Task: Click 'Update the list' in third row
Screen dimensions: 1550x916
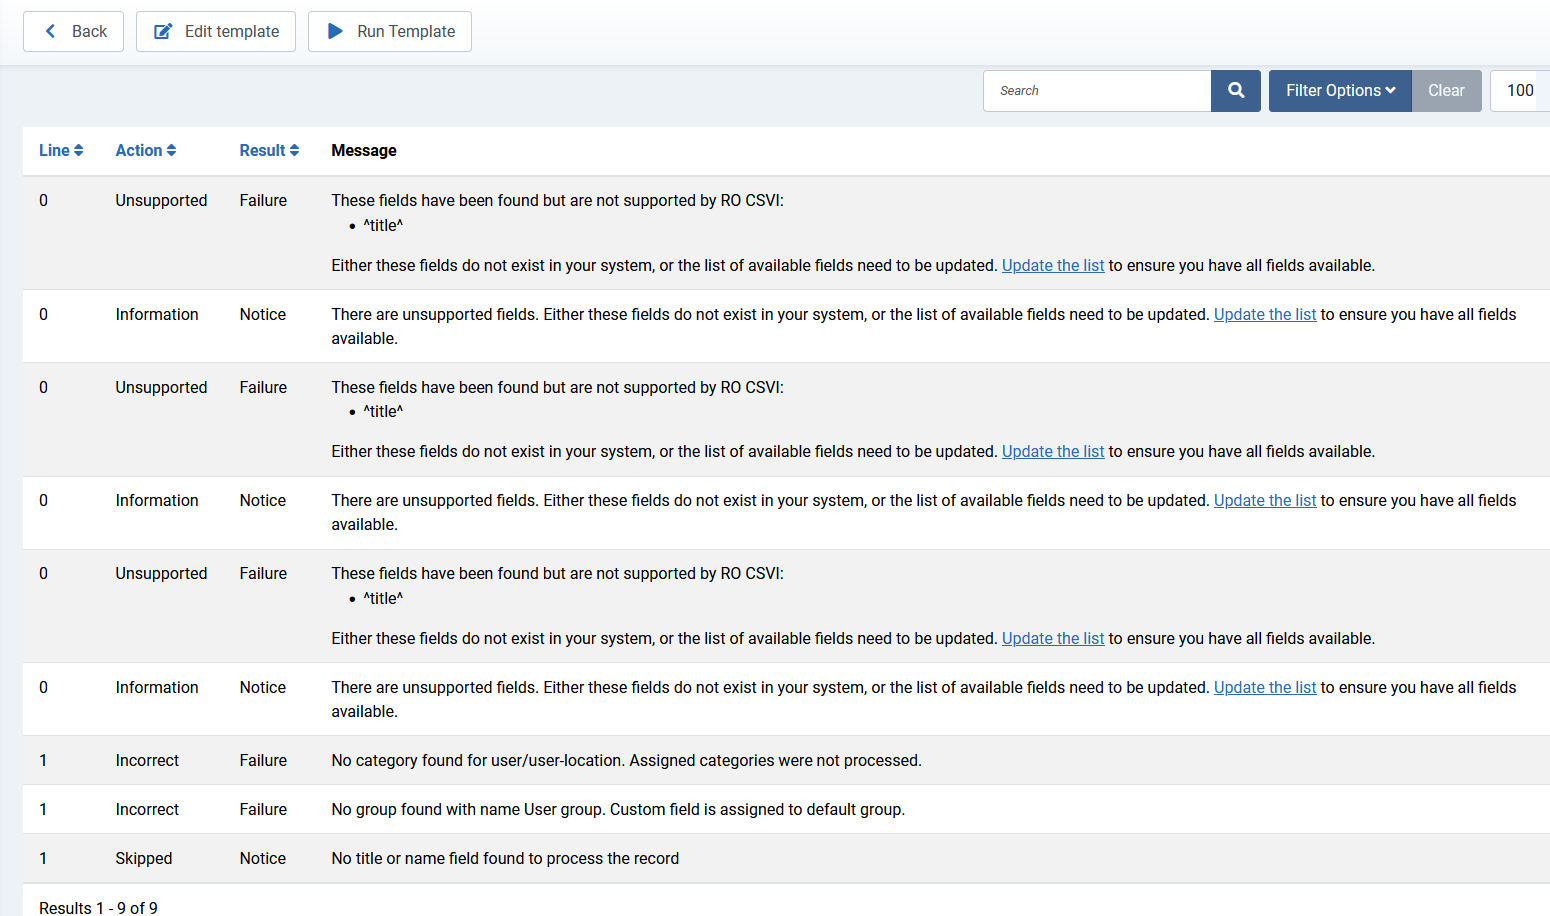Action: pyautogui.click(x=1052, y=452)
